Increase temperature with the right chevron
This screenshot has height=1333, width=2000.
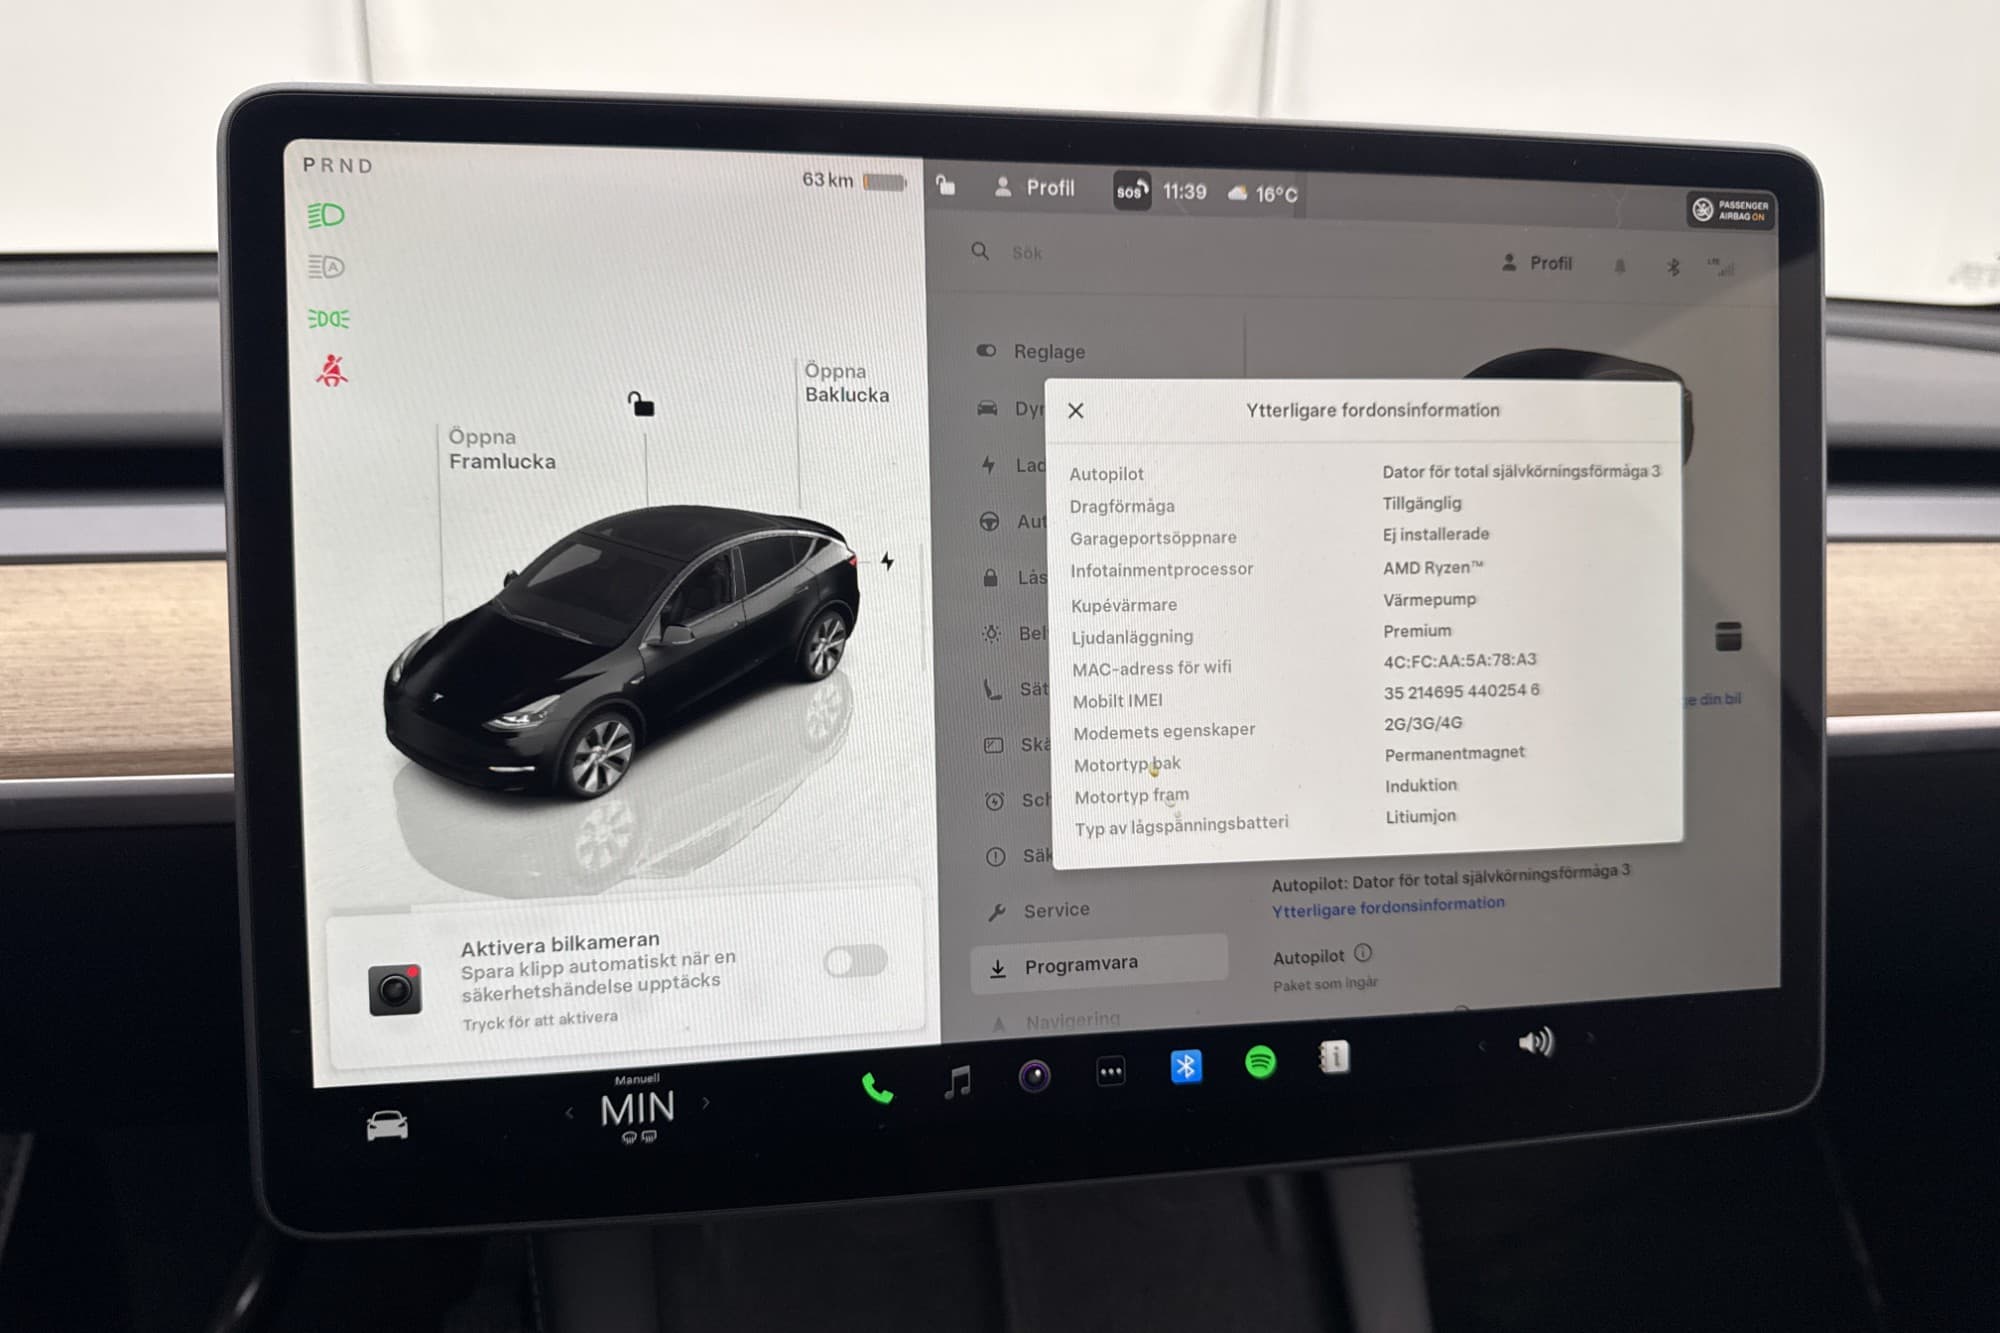pyautogui.click(x=706, y=1103)
